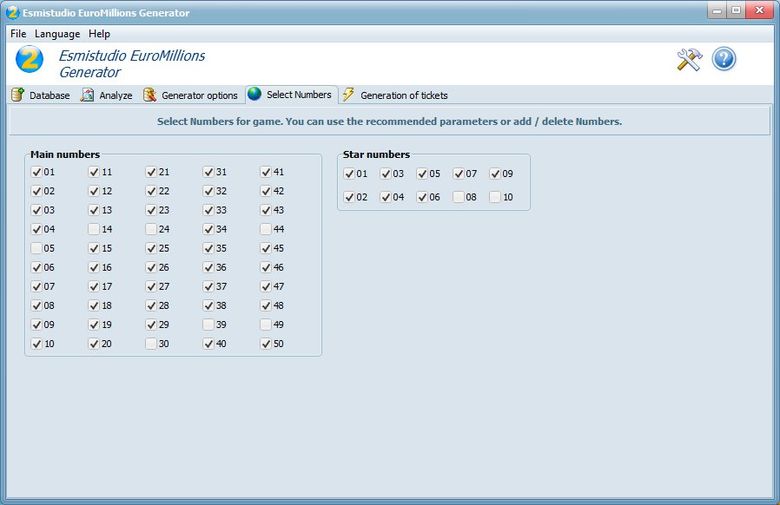Switch to the Select Numbers tab
Viewport: 780px width, 505px height.
[x=292, y=95]
